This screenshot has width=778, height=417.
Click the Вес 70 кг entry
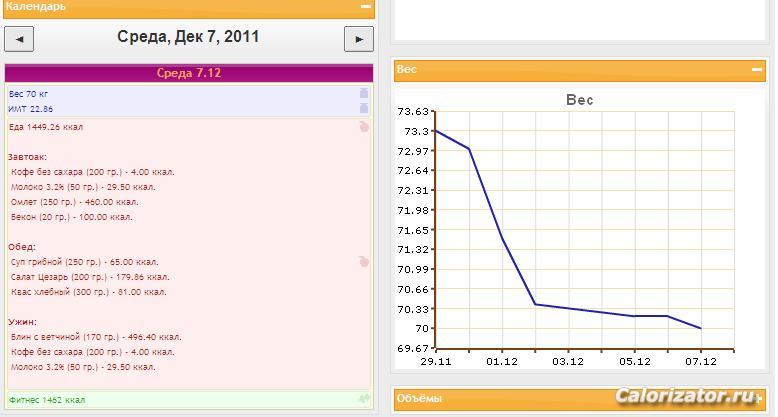click(x=29, y=94)
